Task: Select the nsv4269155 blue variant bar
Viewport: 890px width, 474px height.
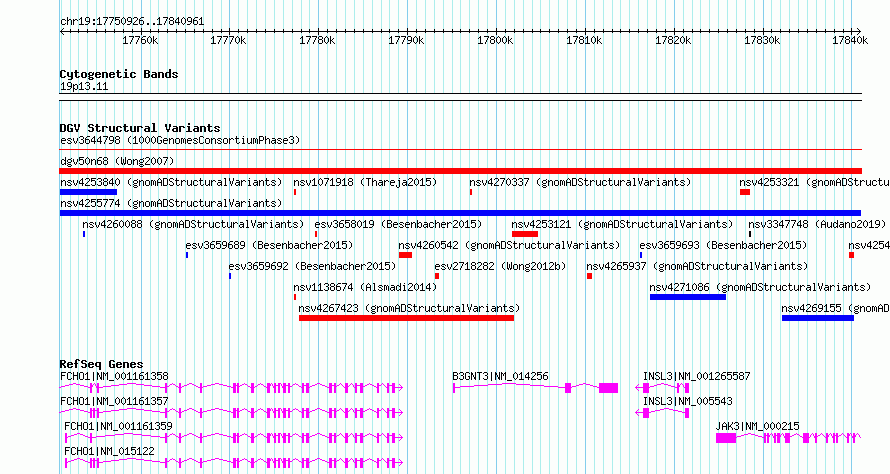Action: click(x=818, y=318)
